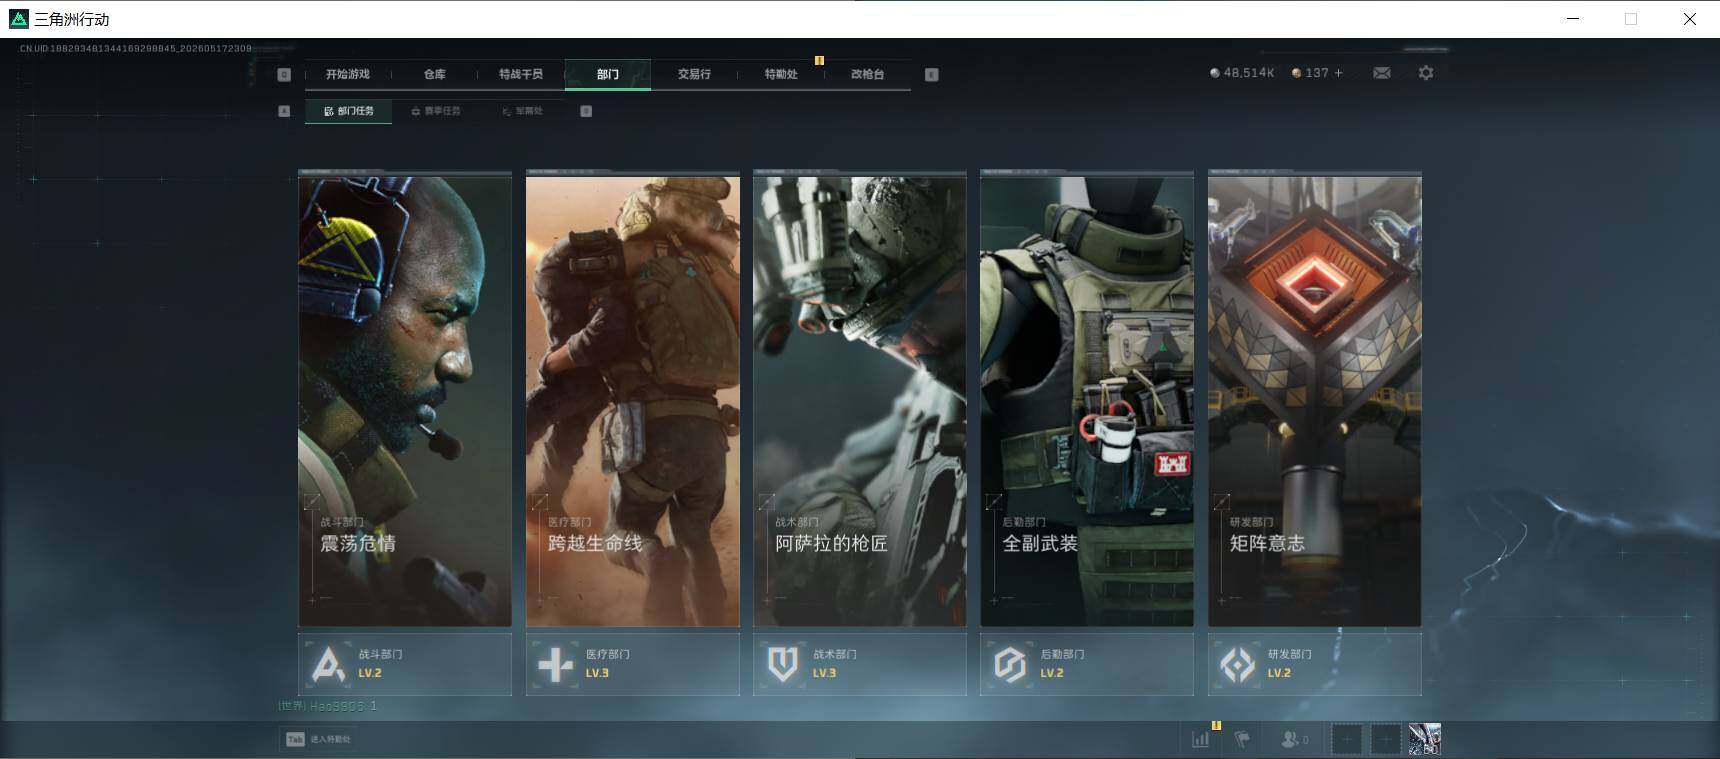Minimize the 三角洲行动 window
The image size is (1720, 759).
pos(1573,19)
